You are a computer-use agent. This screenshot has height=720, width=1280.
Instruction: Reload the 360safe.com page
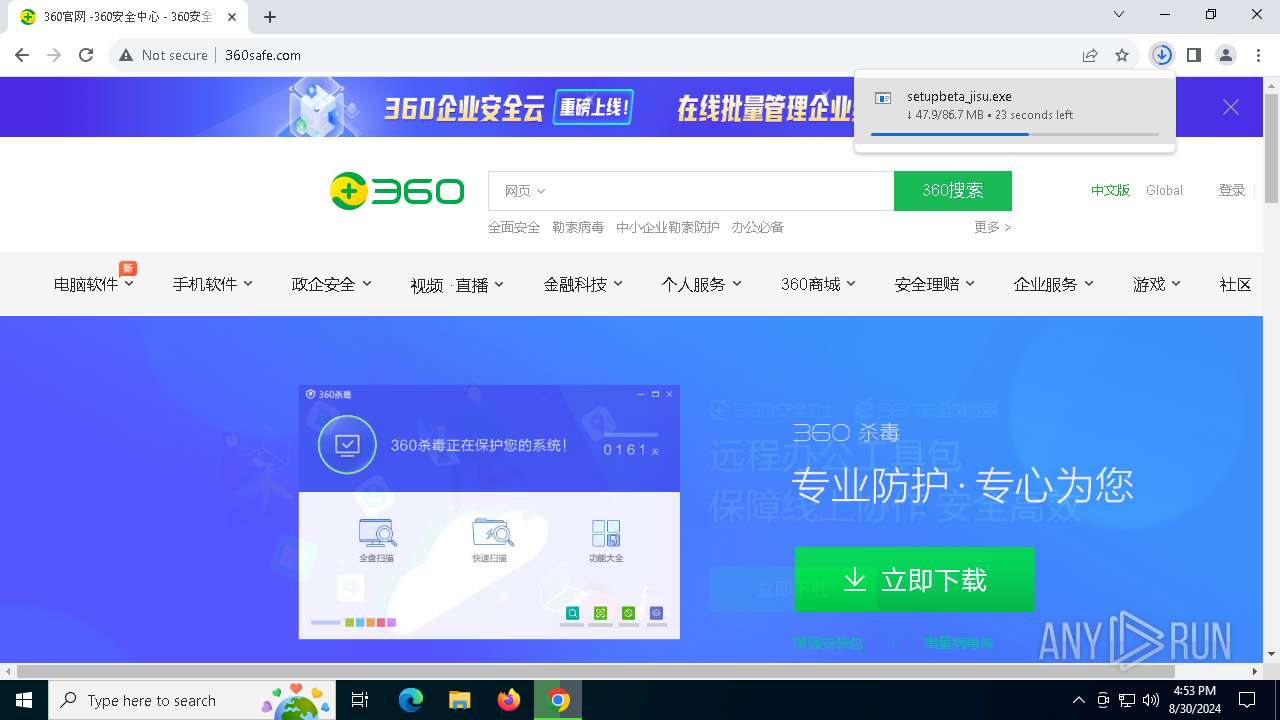[86, 55]
